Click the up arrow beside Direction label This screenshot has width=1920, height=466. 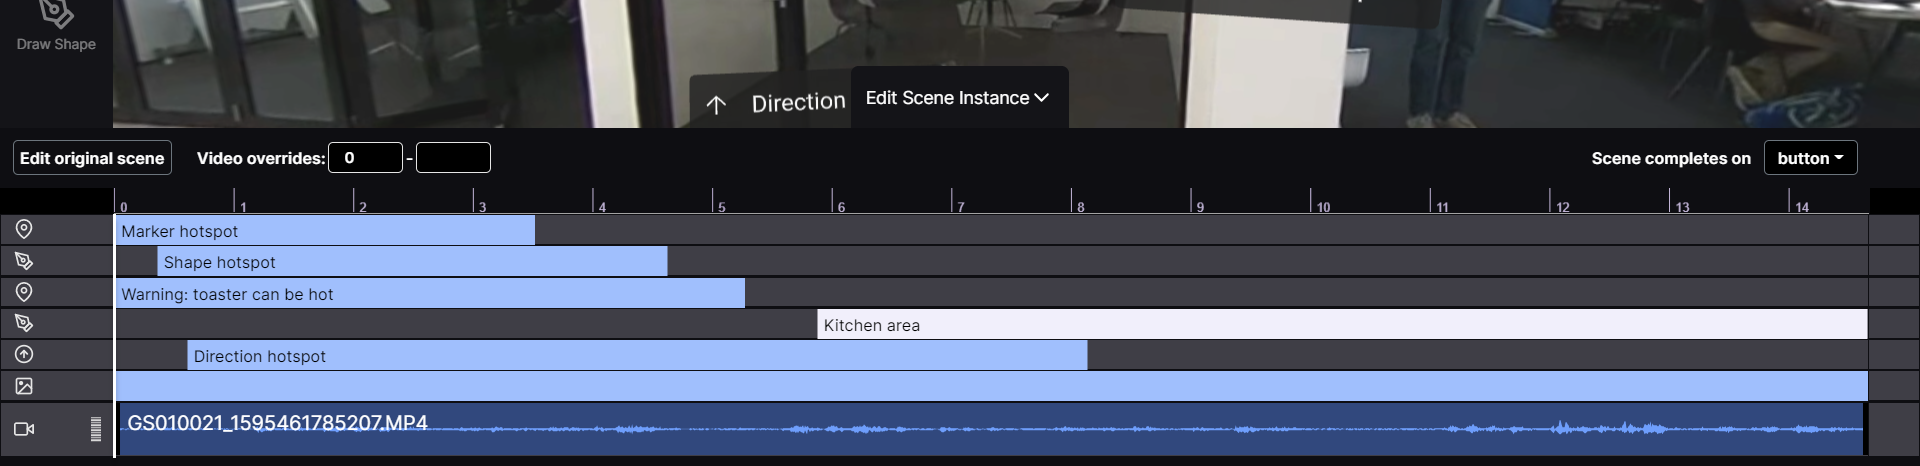[x=716, y=105]
